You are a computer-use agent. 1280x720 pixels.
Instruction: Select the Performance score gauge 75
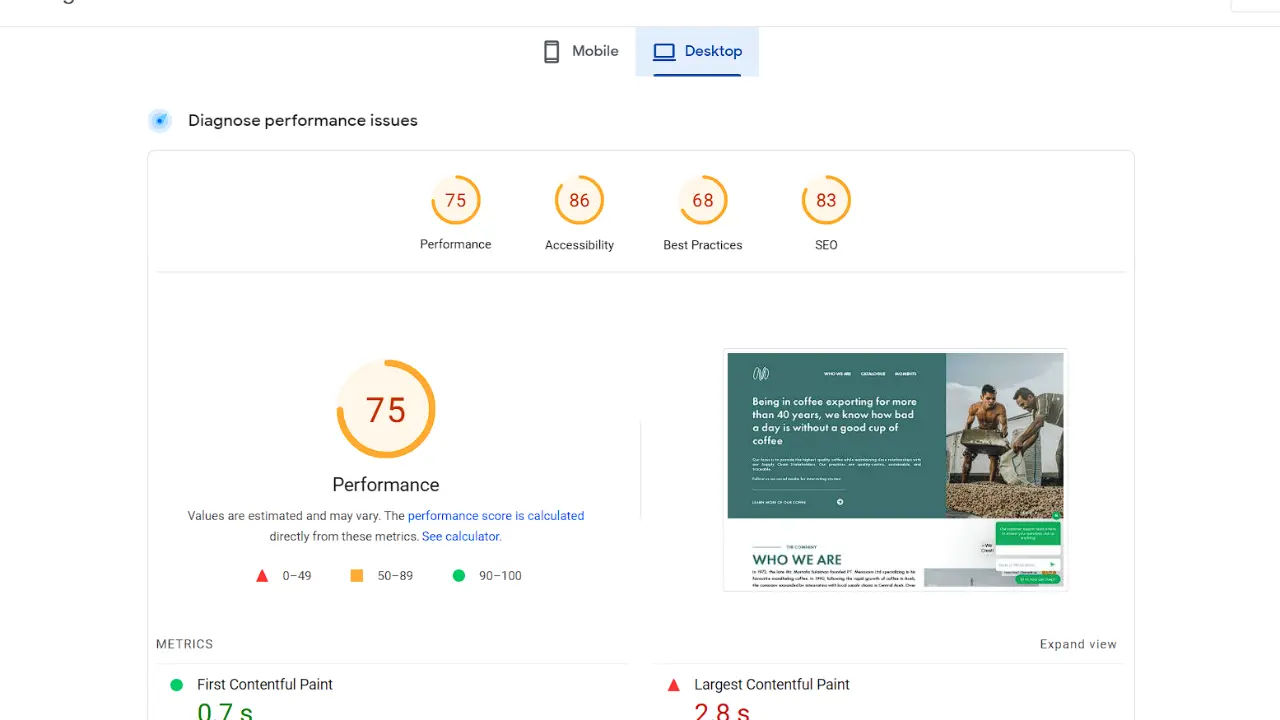(456, 201)
